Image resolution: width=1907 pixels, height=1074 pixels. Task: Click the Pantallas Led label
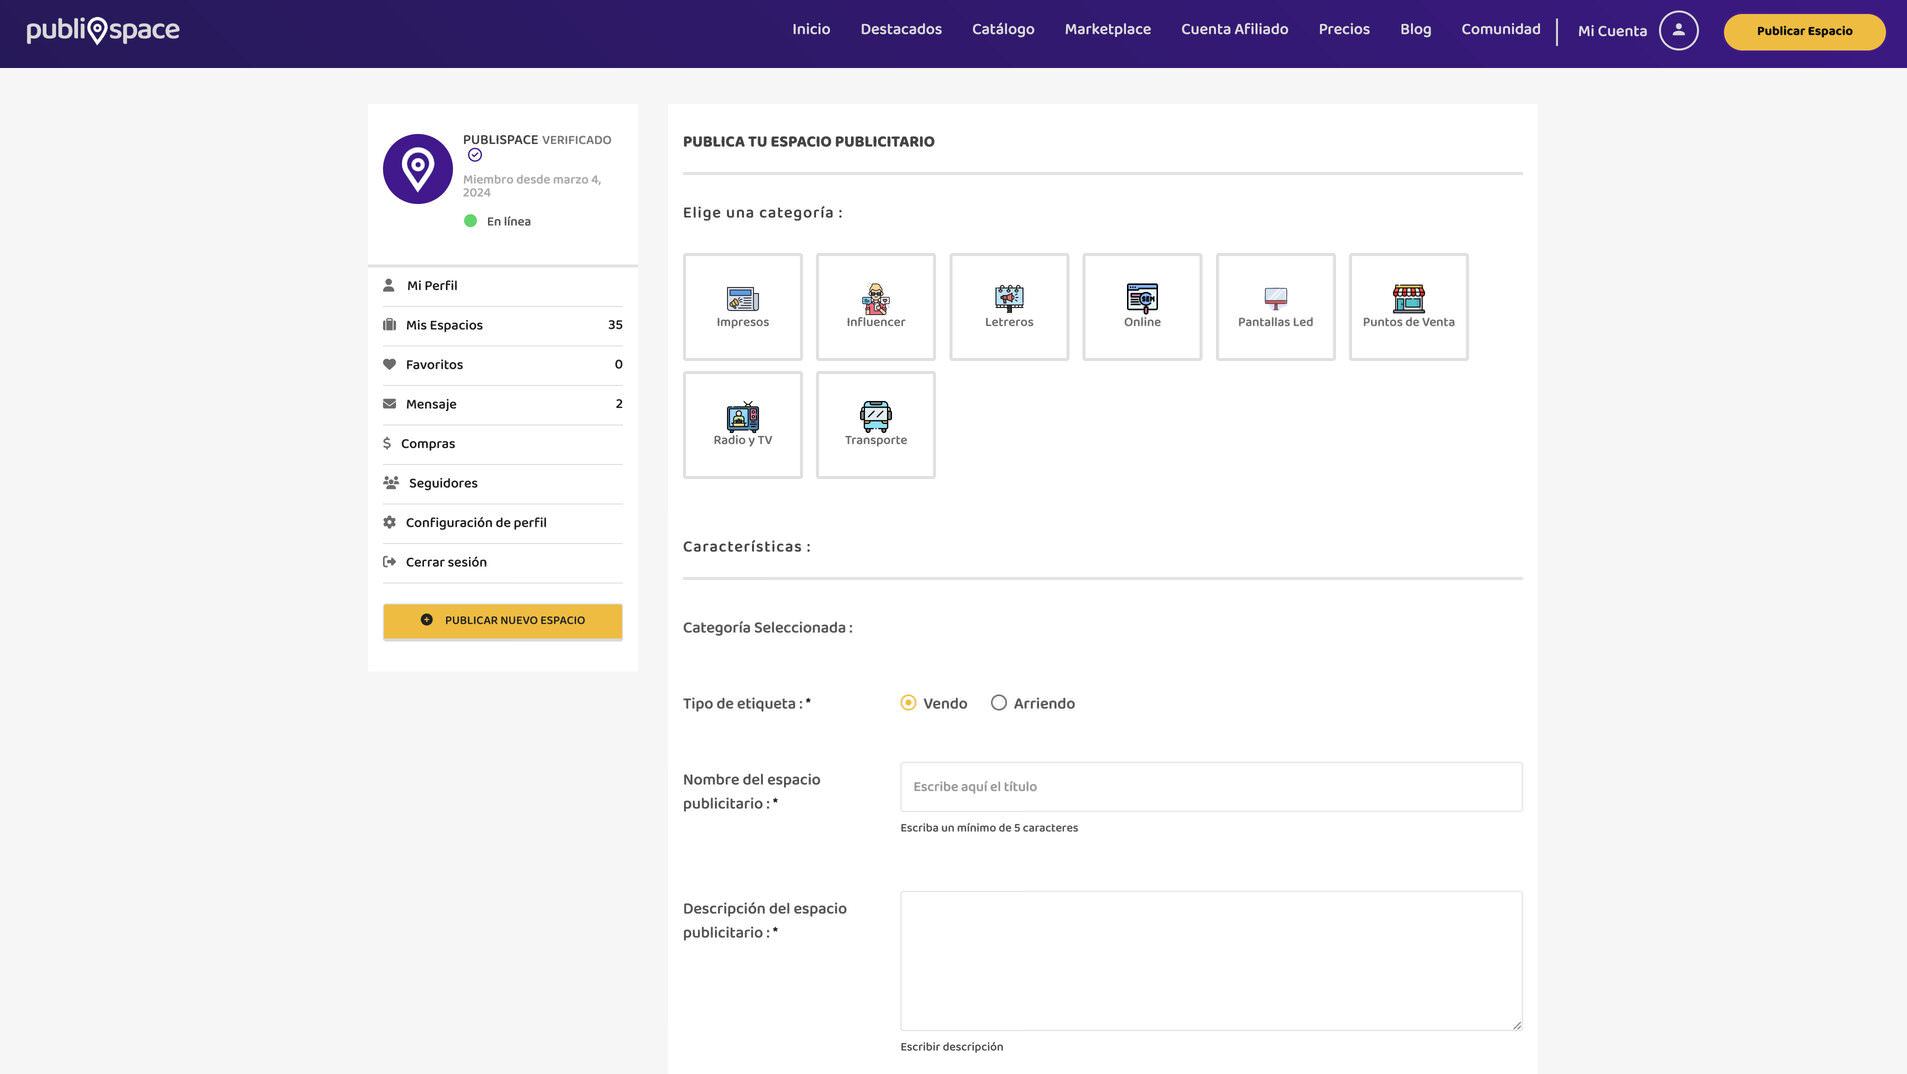(x=1275, y=322)
